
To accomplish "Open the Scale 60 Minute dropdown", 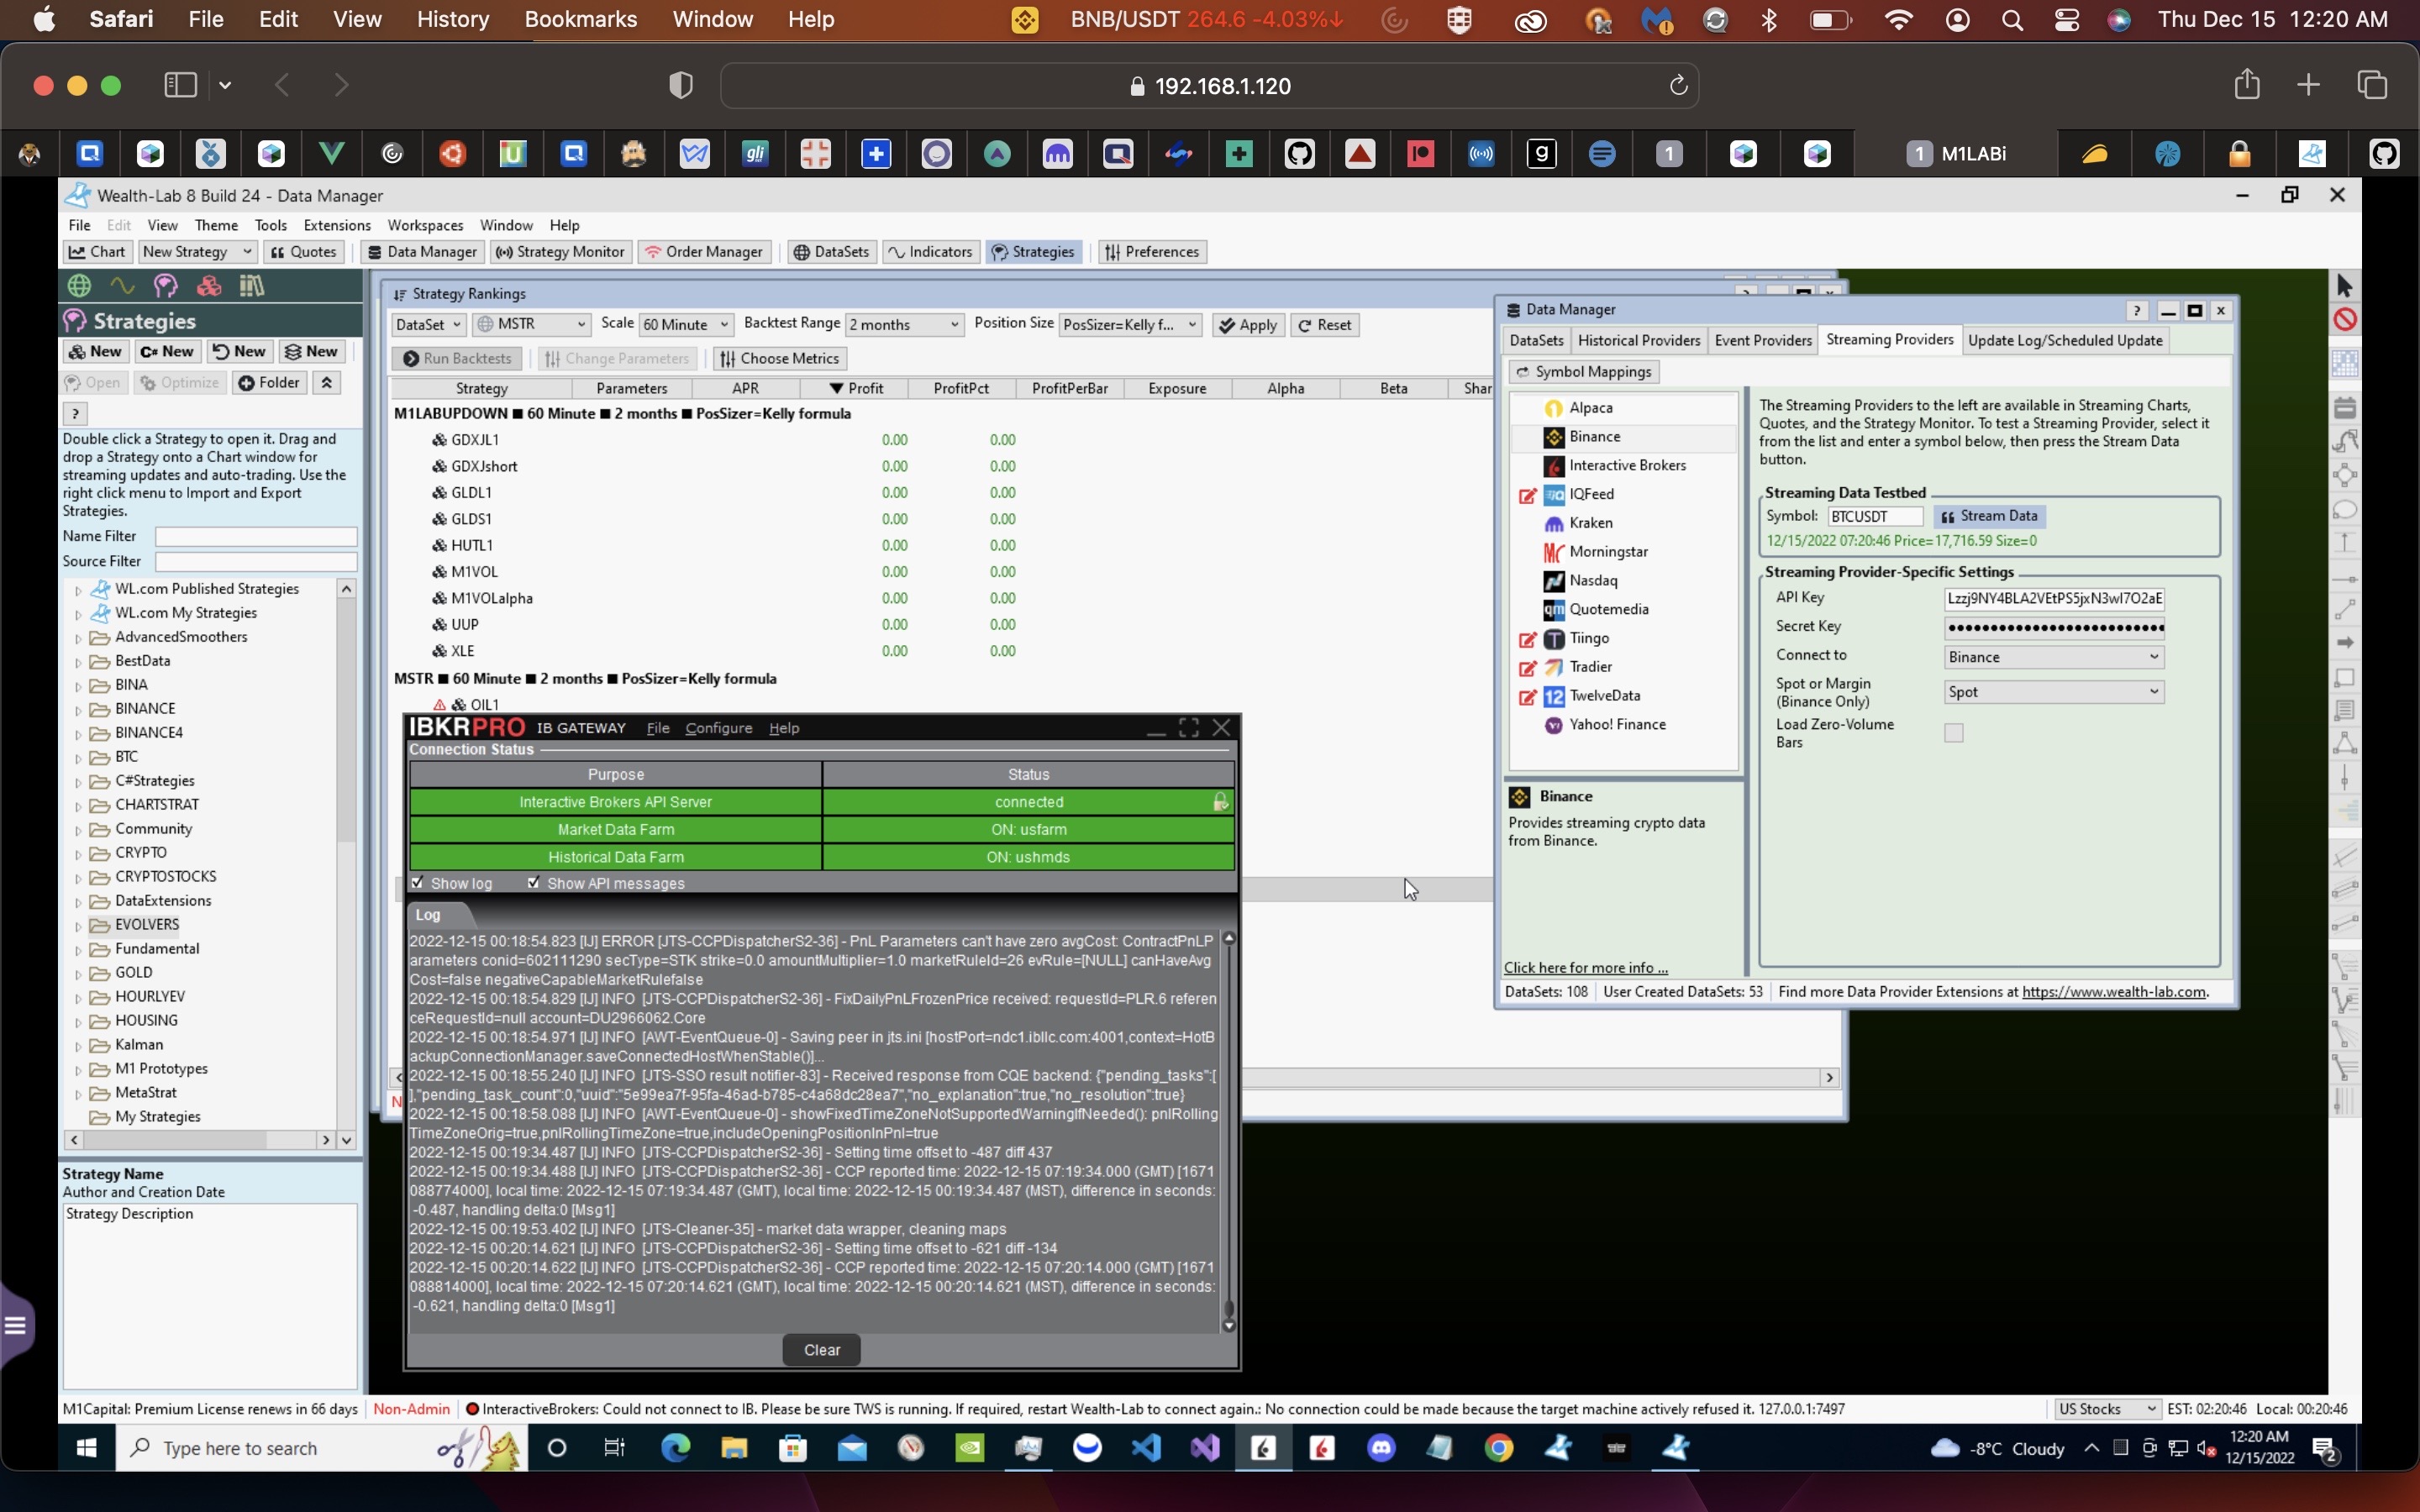I will 686,325.
